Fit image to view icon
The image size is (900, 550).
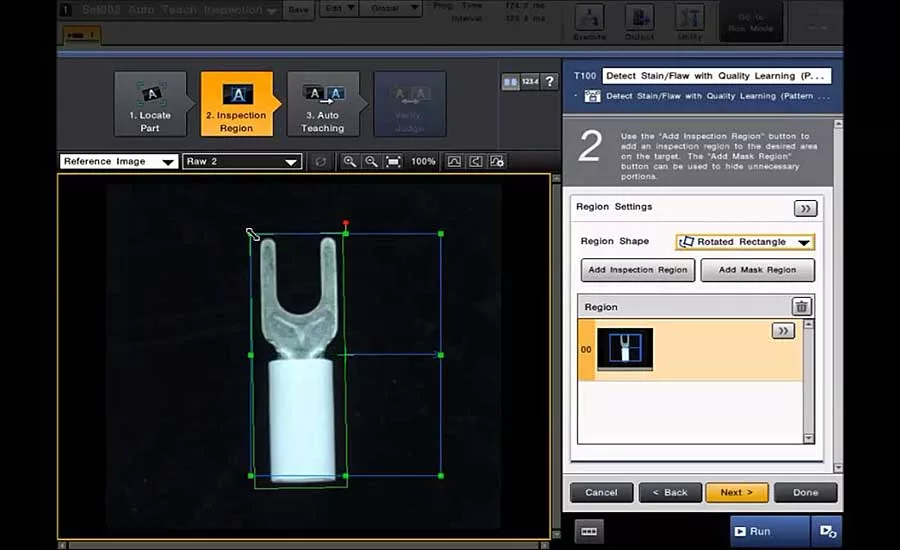(x=393, y=162)
